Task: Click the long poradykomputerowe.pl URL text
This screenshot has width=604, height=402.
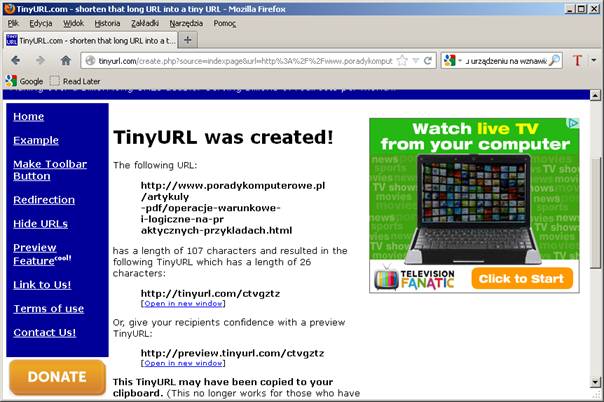Action: point(233,208)
